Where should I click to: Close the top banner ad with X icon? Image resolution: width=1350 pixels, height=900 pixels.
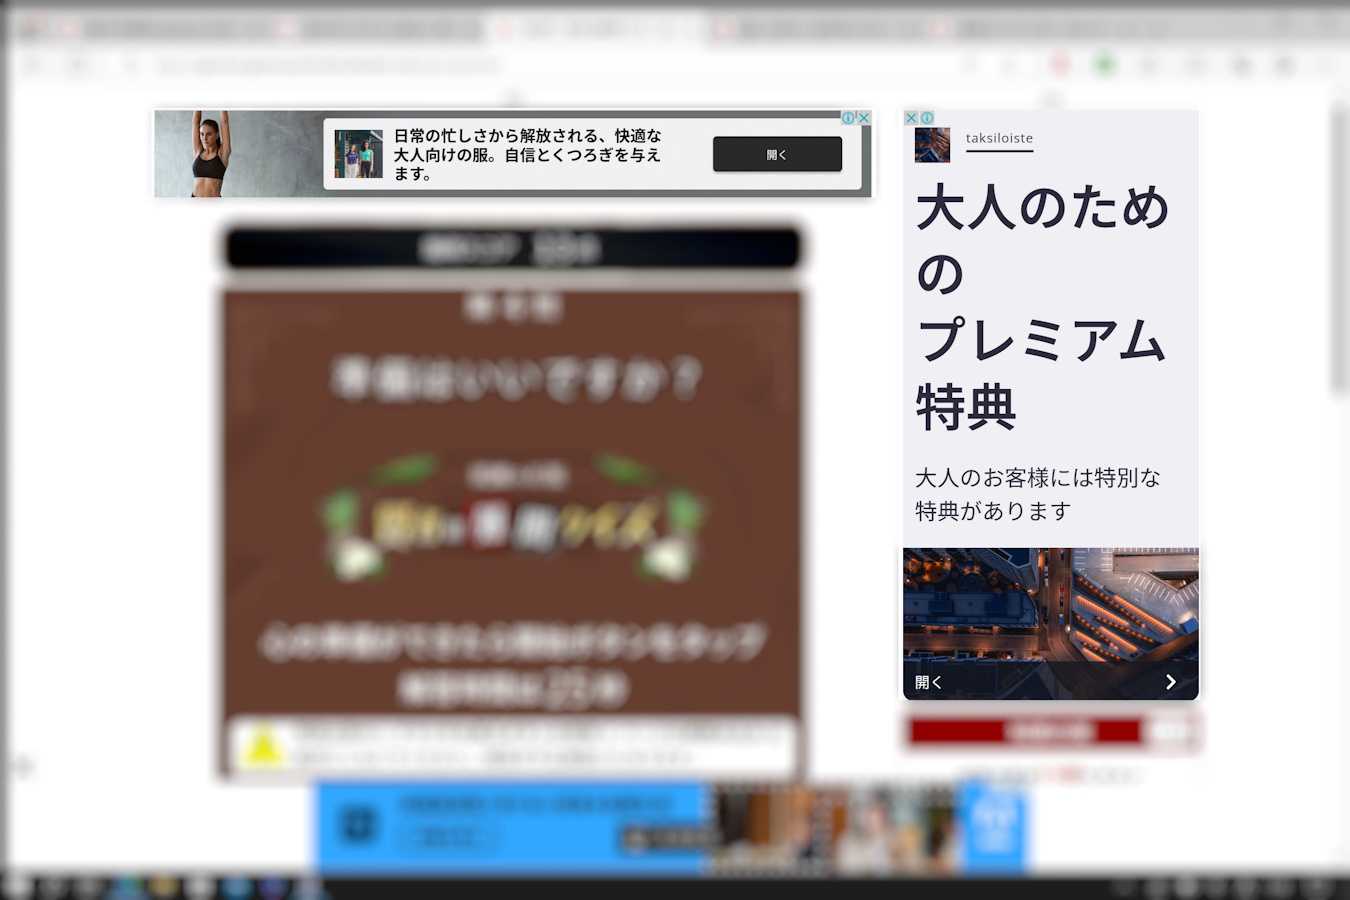864,118
